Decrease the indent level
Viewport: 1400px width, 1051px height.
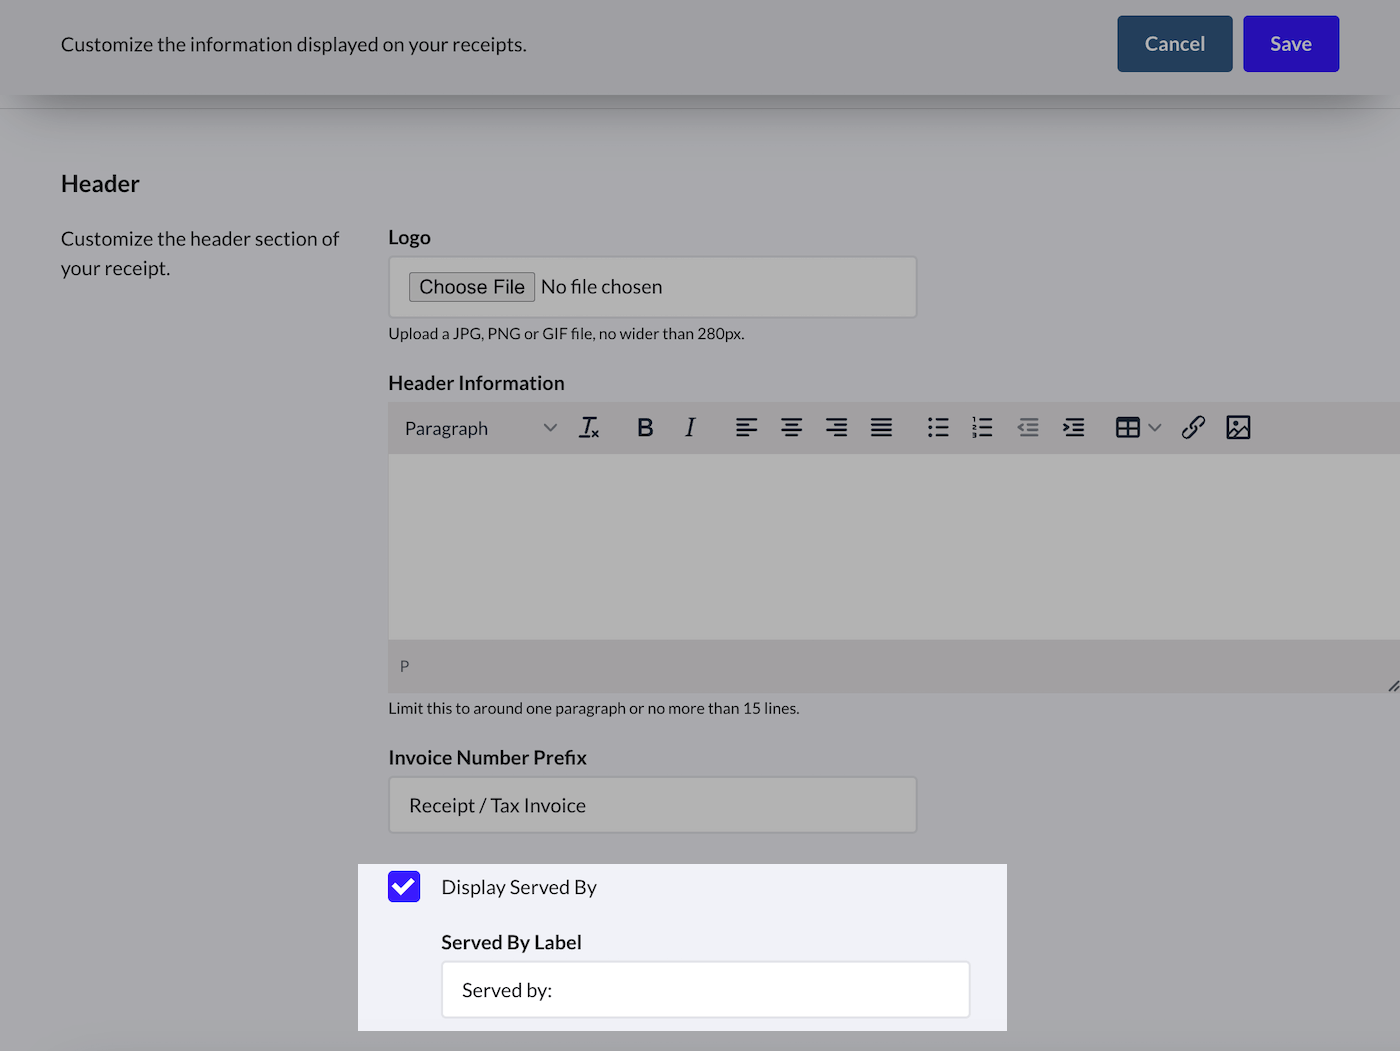1028,428
